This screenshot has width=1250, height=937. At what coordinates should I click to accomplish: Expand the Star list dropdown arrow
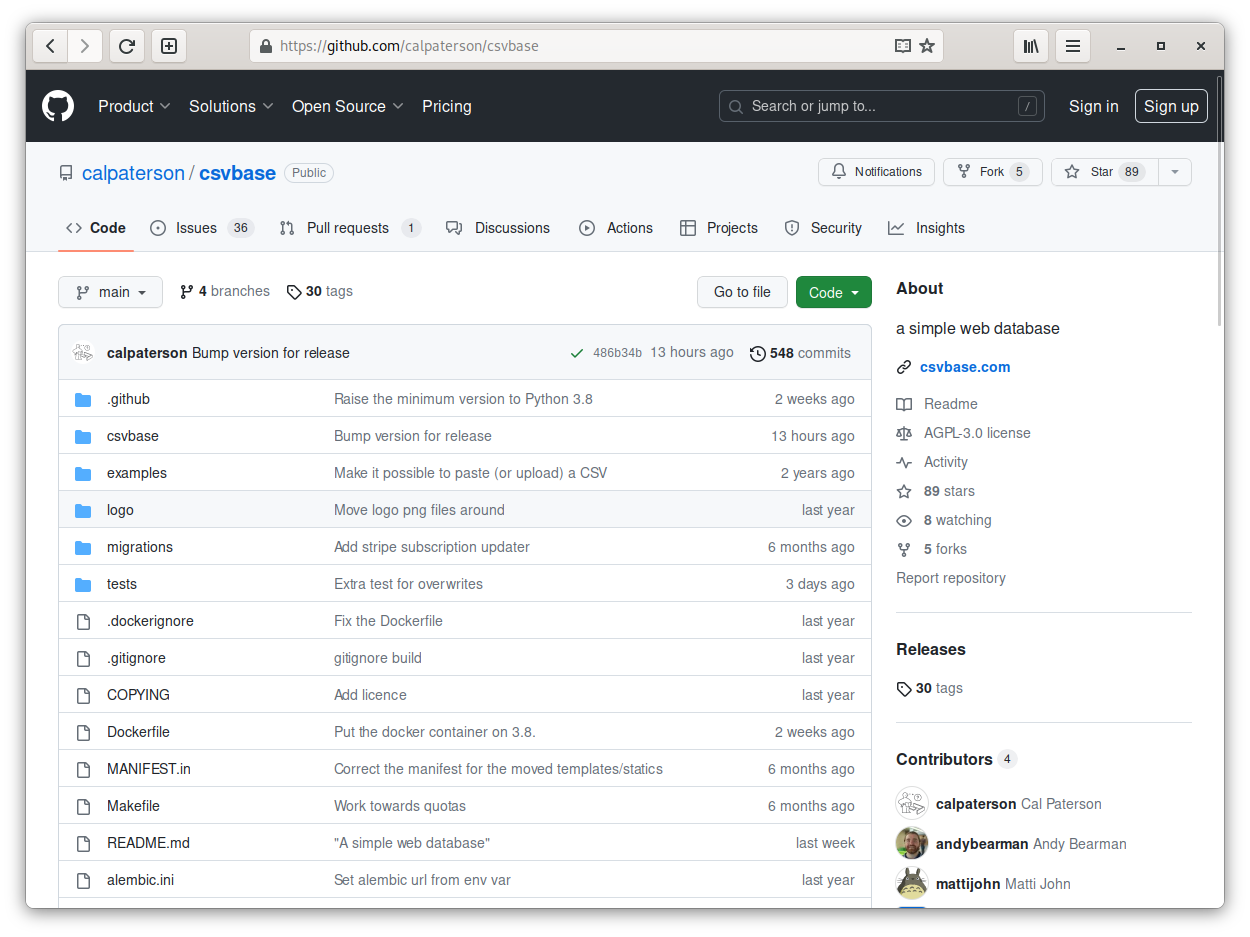(x=1175, y=172)
